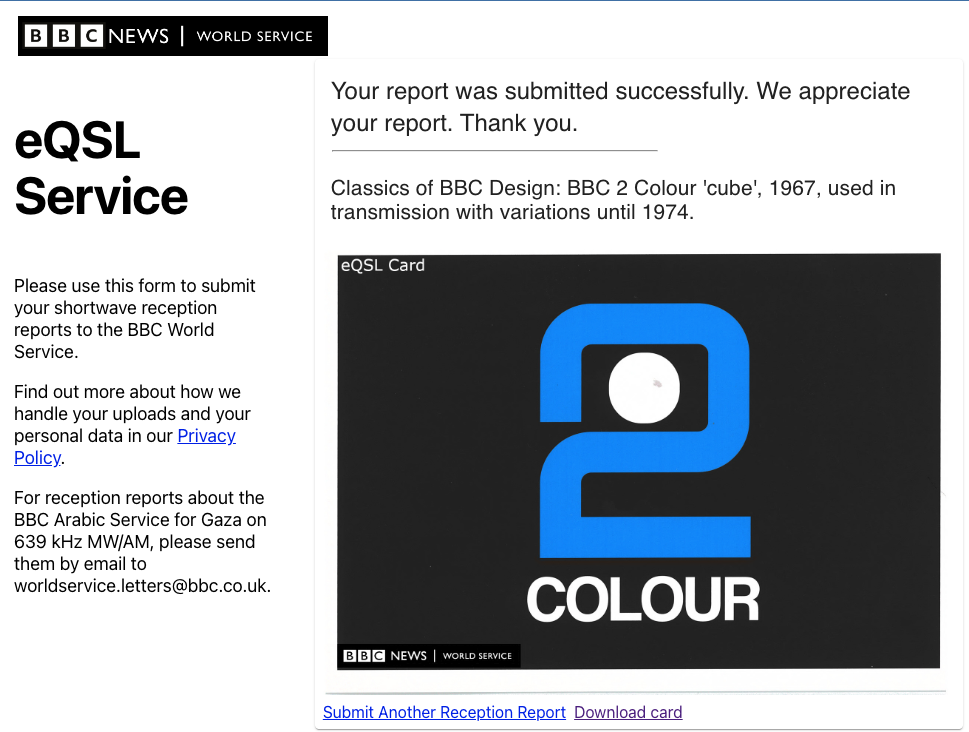Click the 'Please use this form' paragraph
This screenshot has height=732, width=969.
pos(135,318)
